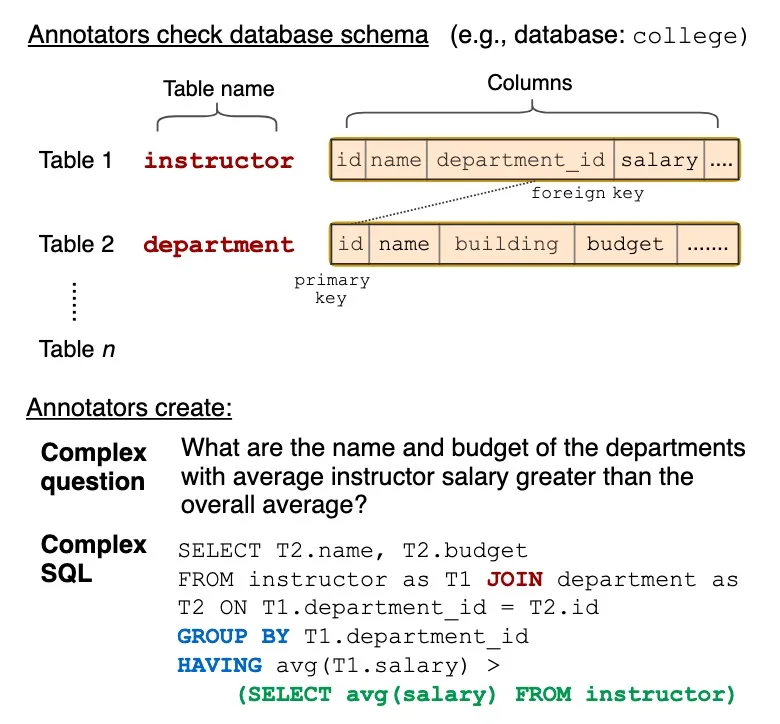This screenshot has width=780, height=724.
Task: Click the 'Annotators check database schema' heading
Action: [x=228, y=35]
